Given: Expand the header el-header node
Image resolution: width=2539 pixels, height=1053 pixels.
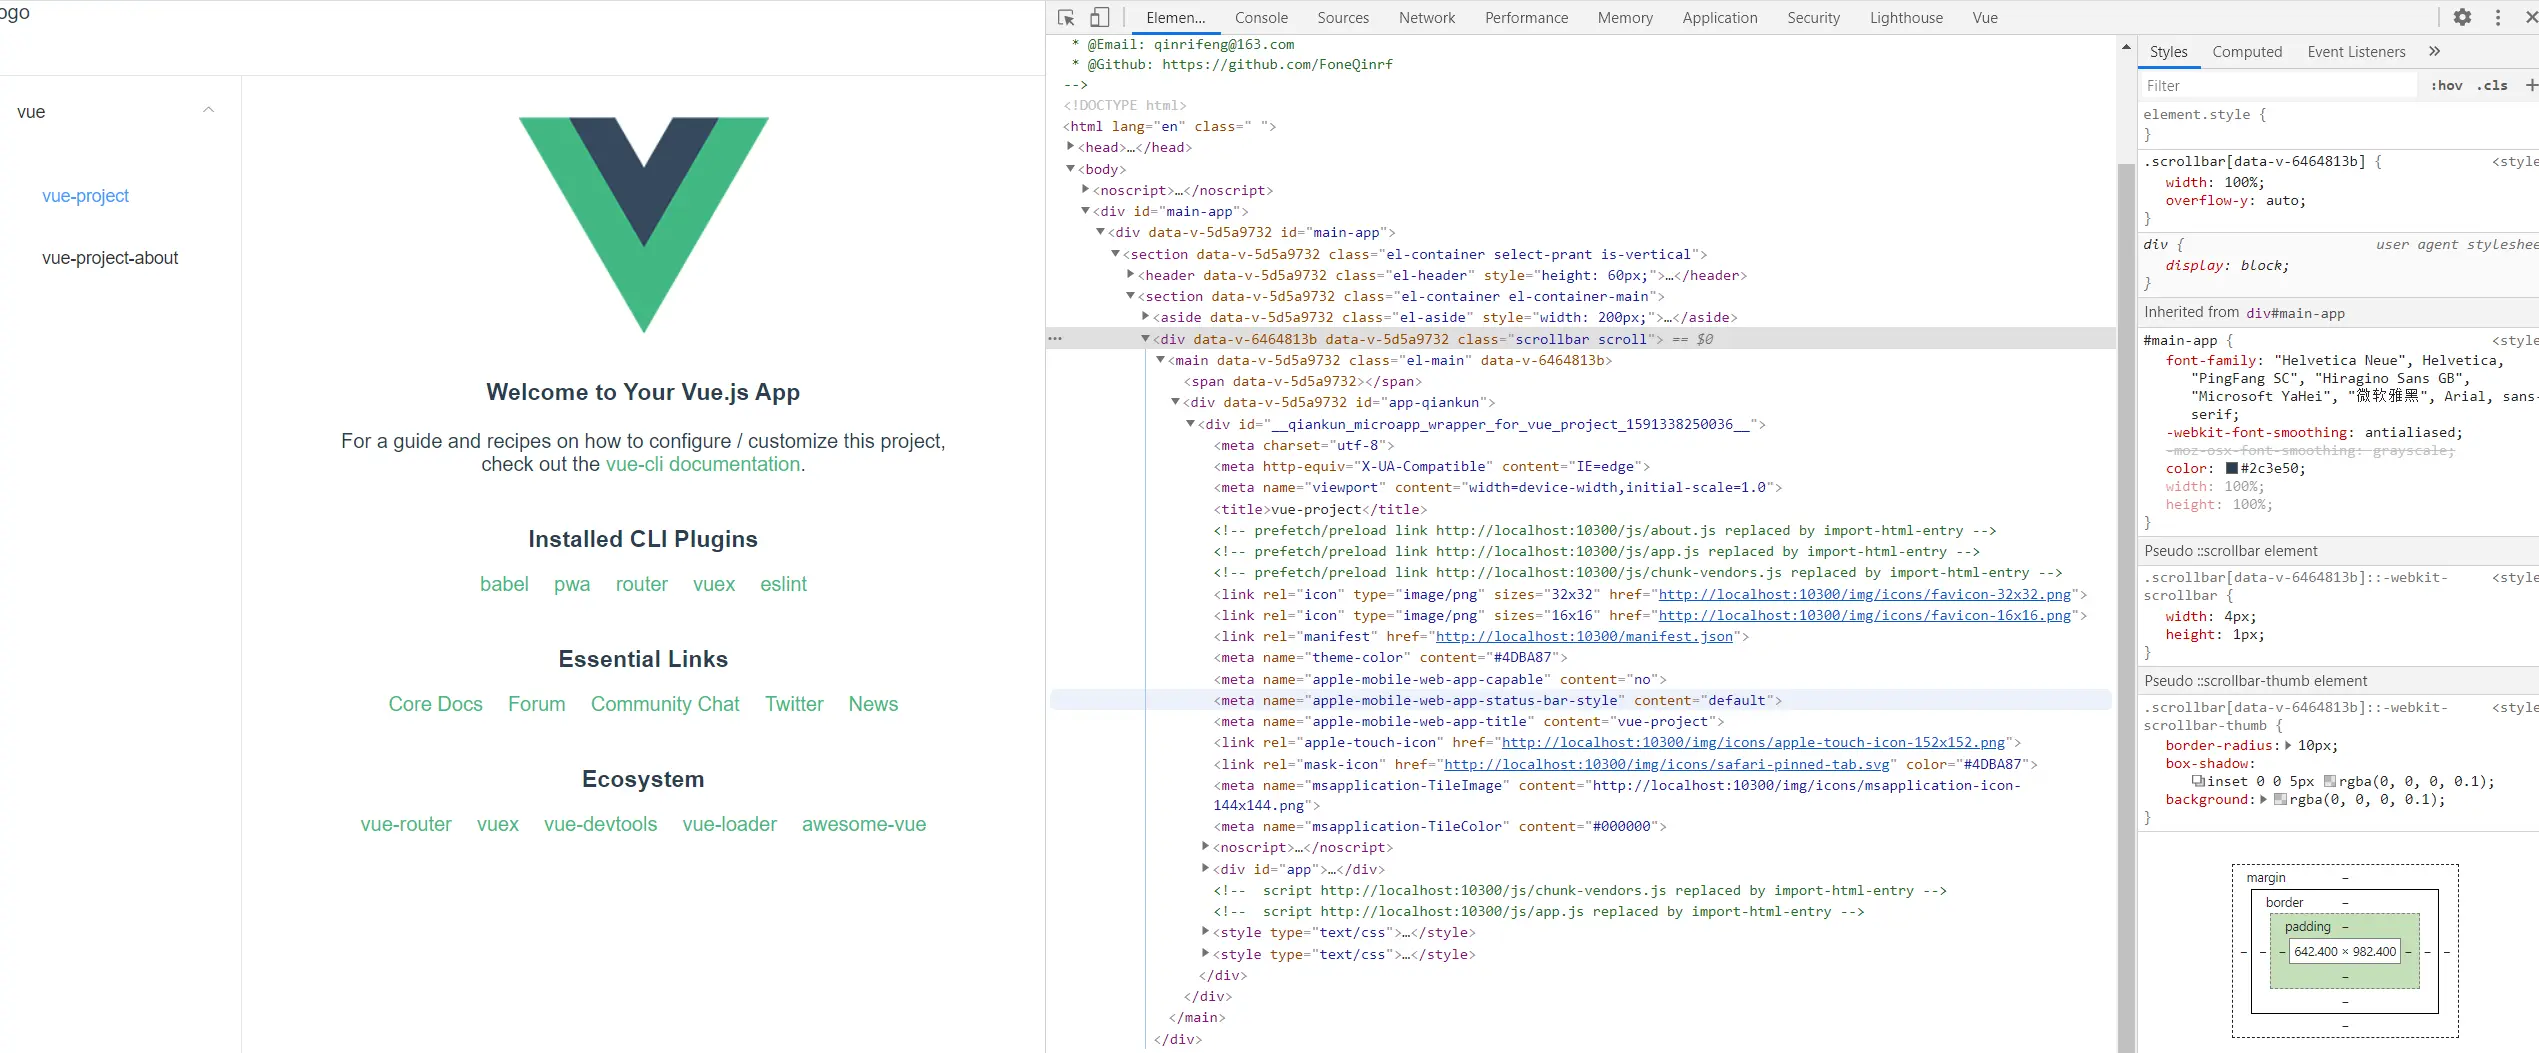Looking at the screenshot, I should click(x=1131, y=275).
